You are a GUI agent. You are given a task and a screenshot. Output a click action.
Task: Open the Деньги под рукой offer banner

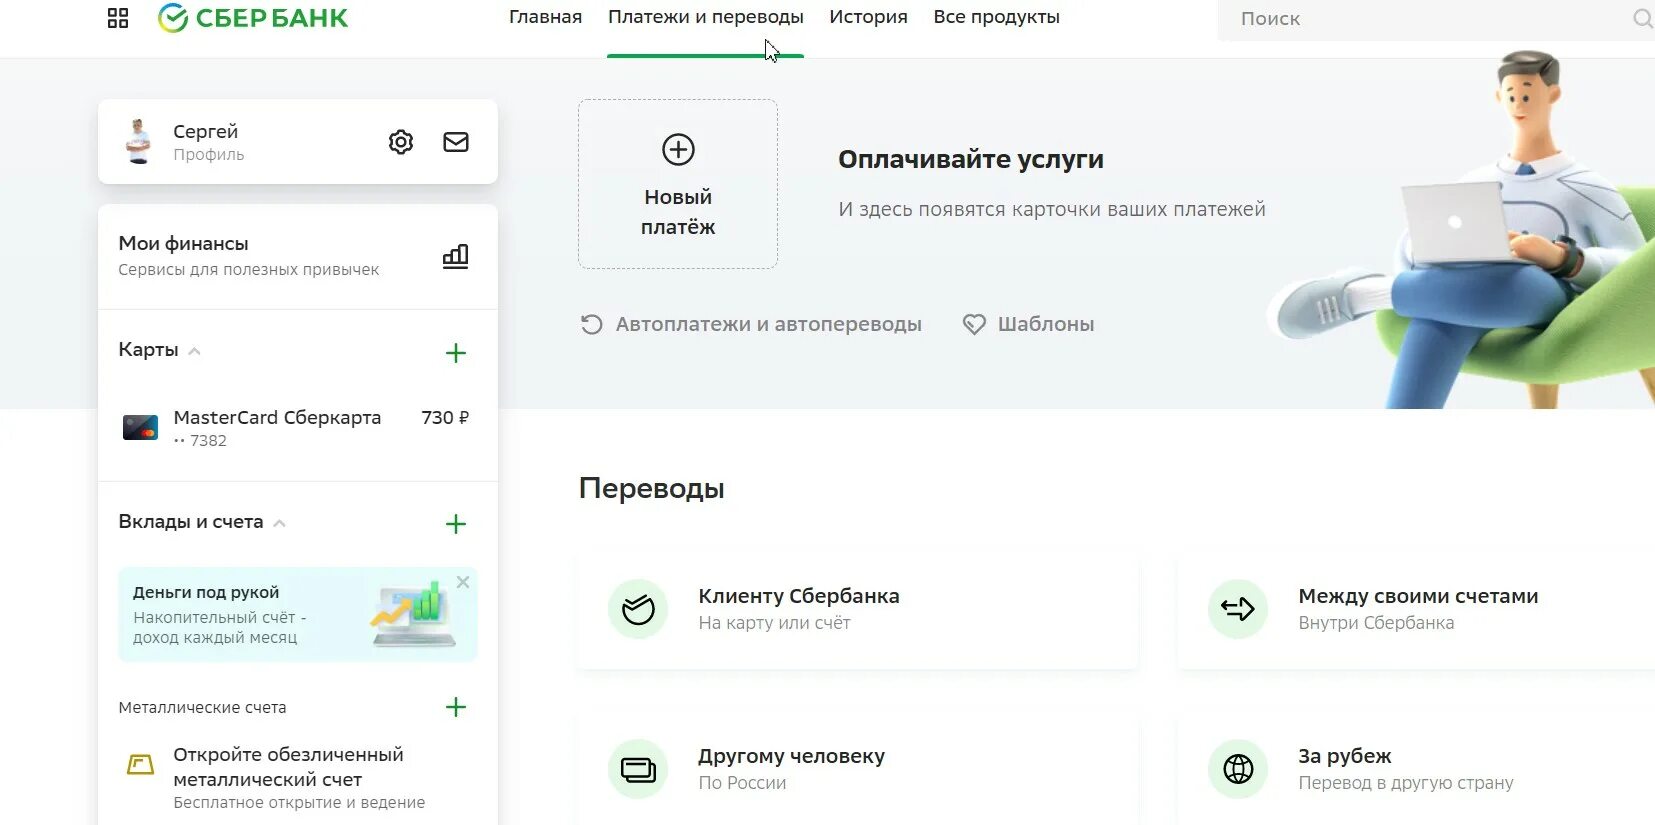coord(298,615)
